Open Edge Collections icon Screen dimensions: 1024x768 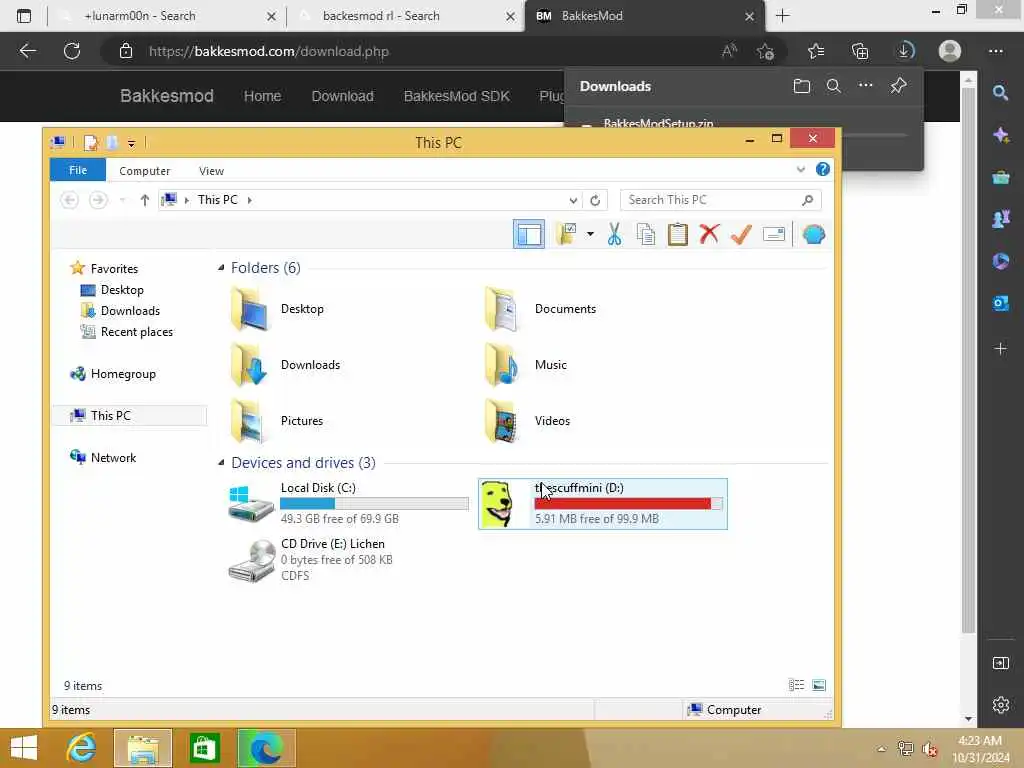coord(860,51)
